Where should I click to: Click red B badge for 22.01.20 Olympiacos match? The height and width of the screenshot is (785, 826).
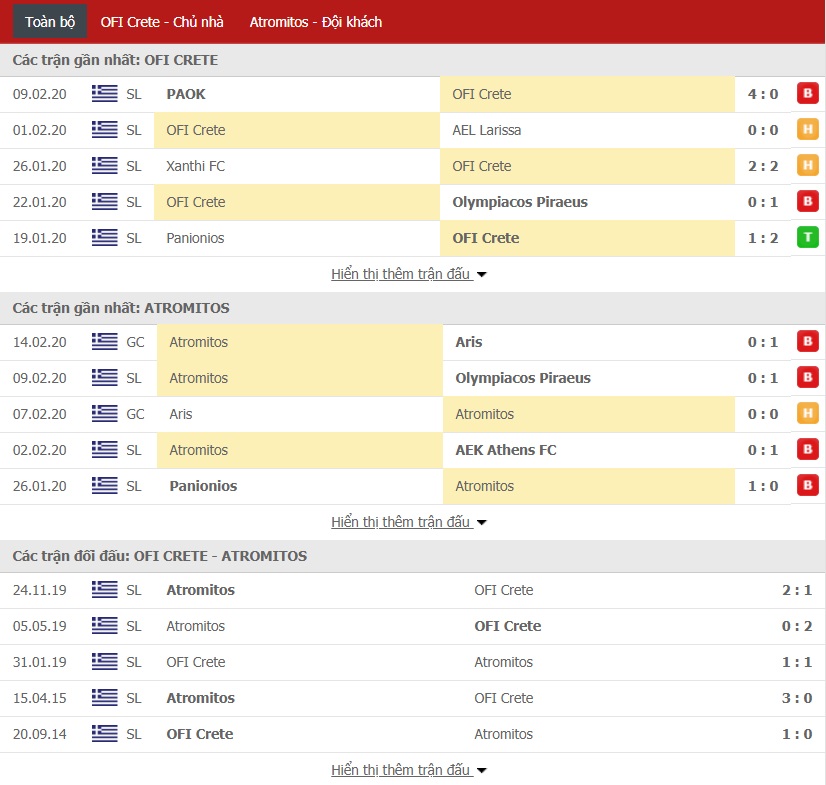(x=808, y=201)
